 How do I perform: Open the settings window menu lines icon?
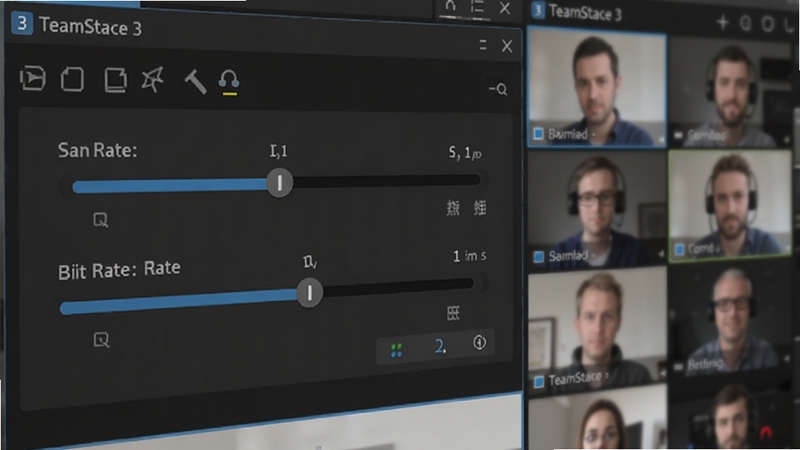(x=483, y=44)
